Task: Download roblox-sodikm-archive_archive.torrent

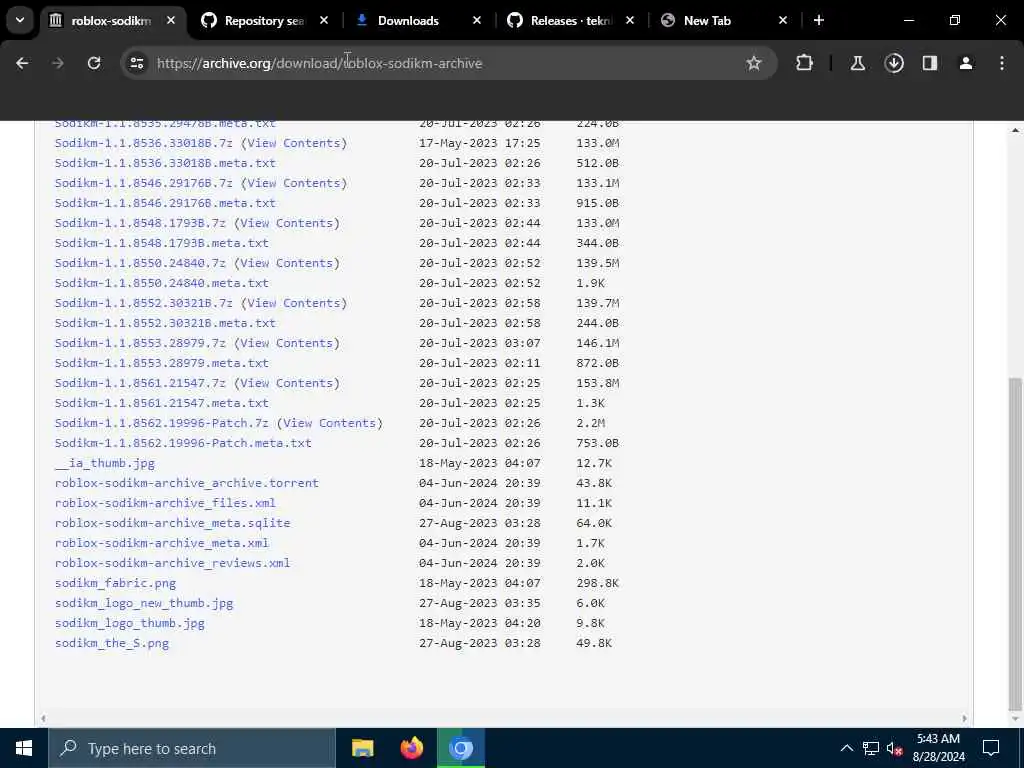Action: pyautogui.click(x=187, y=483)
